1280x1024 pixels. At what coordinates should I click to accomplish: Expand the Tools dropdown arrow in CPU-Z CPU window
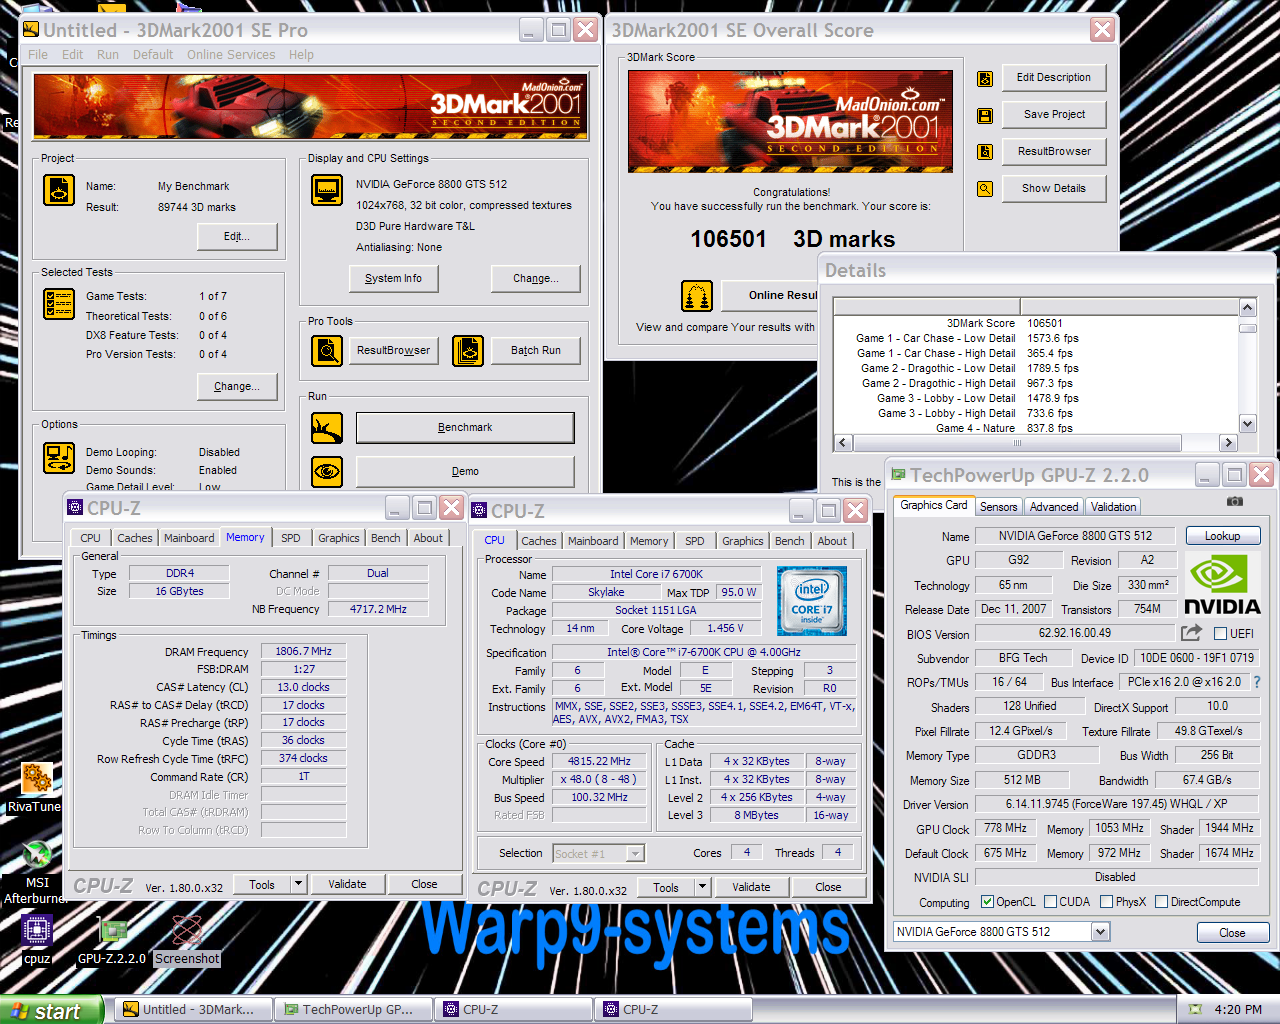[702, 887]
